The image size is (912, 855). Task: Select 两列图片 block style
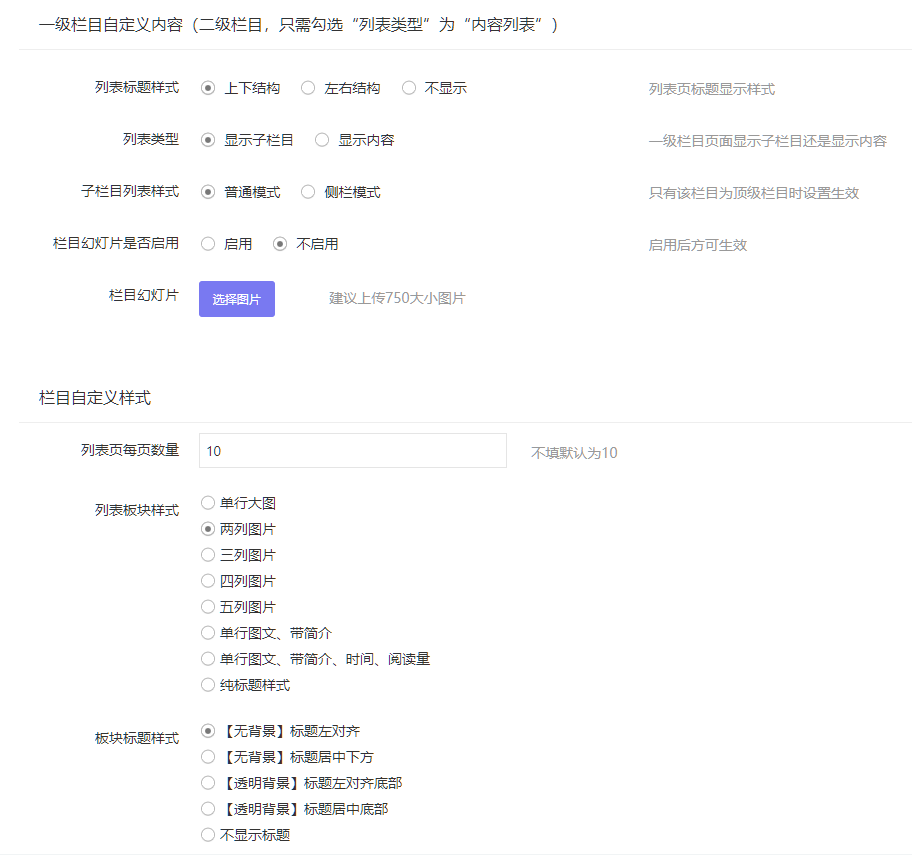[x=208, y=529]
